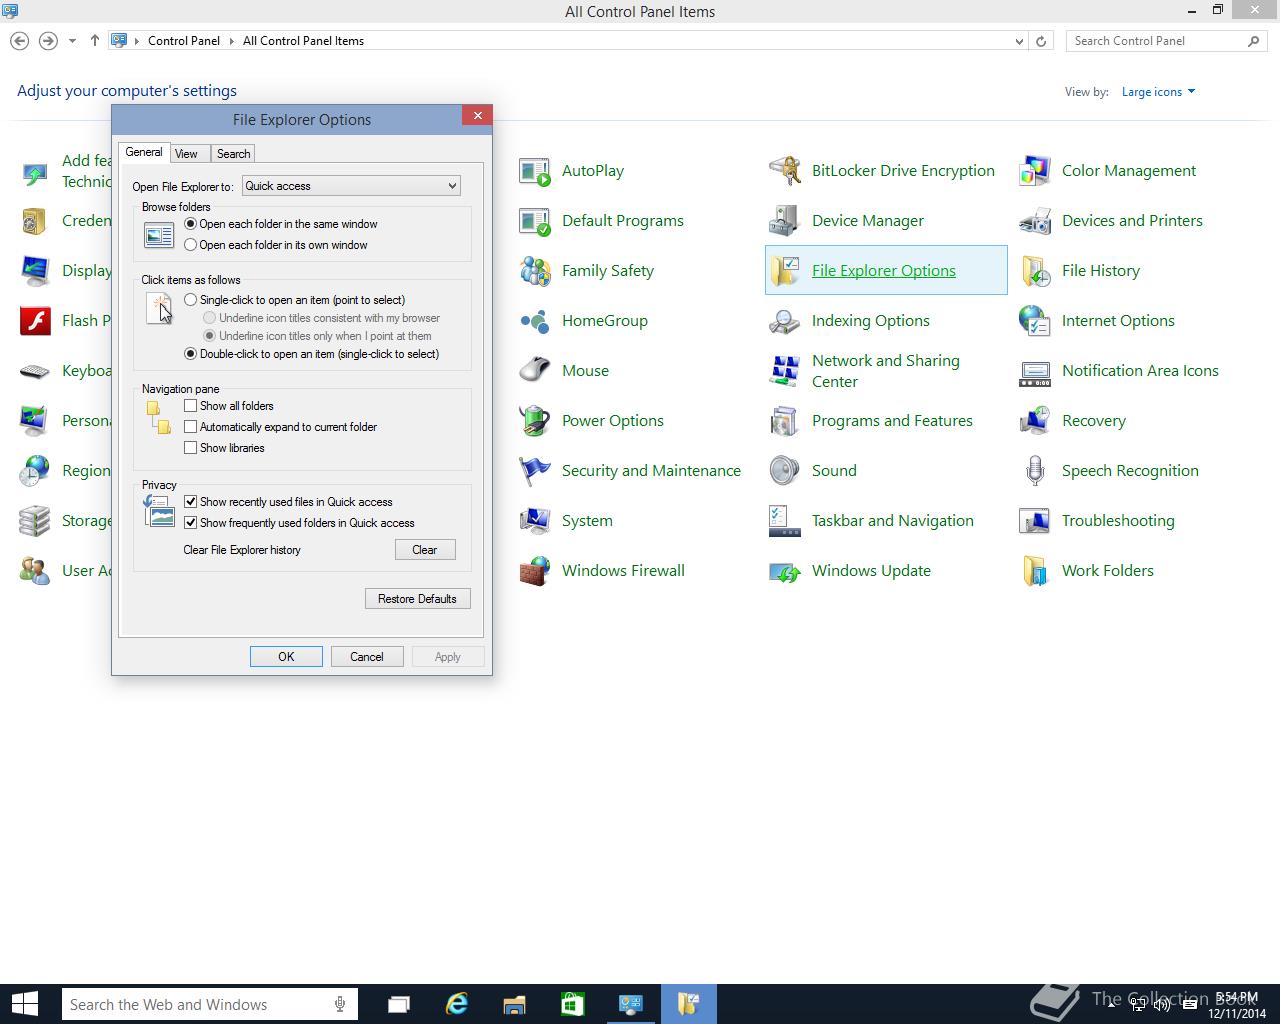This screenshot has height=1024, width=1280.
Task: Open the Windows Start button
Action: (x=24, y=1004)
